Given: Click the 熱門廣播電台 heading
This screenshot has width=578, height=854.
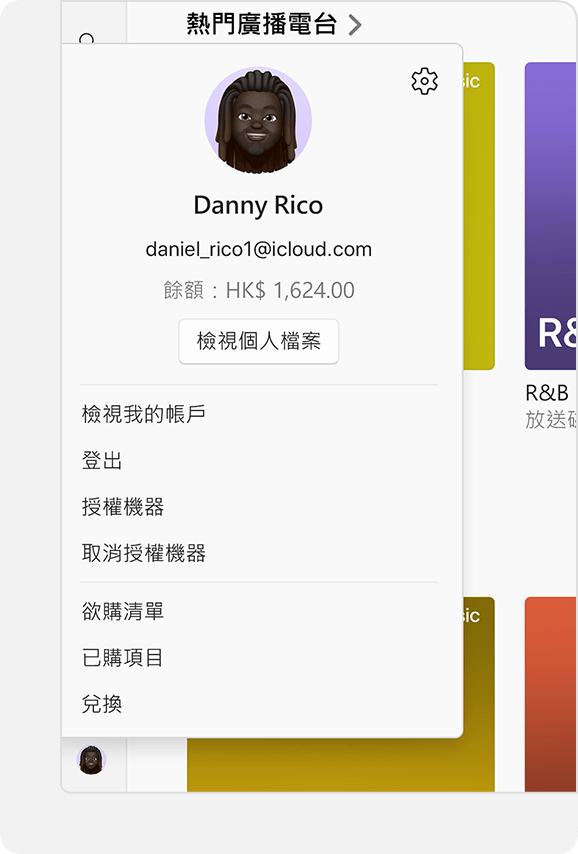Looking at the screenshot, I should pos(261,25).
